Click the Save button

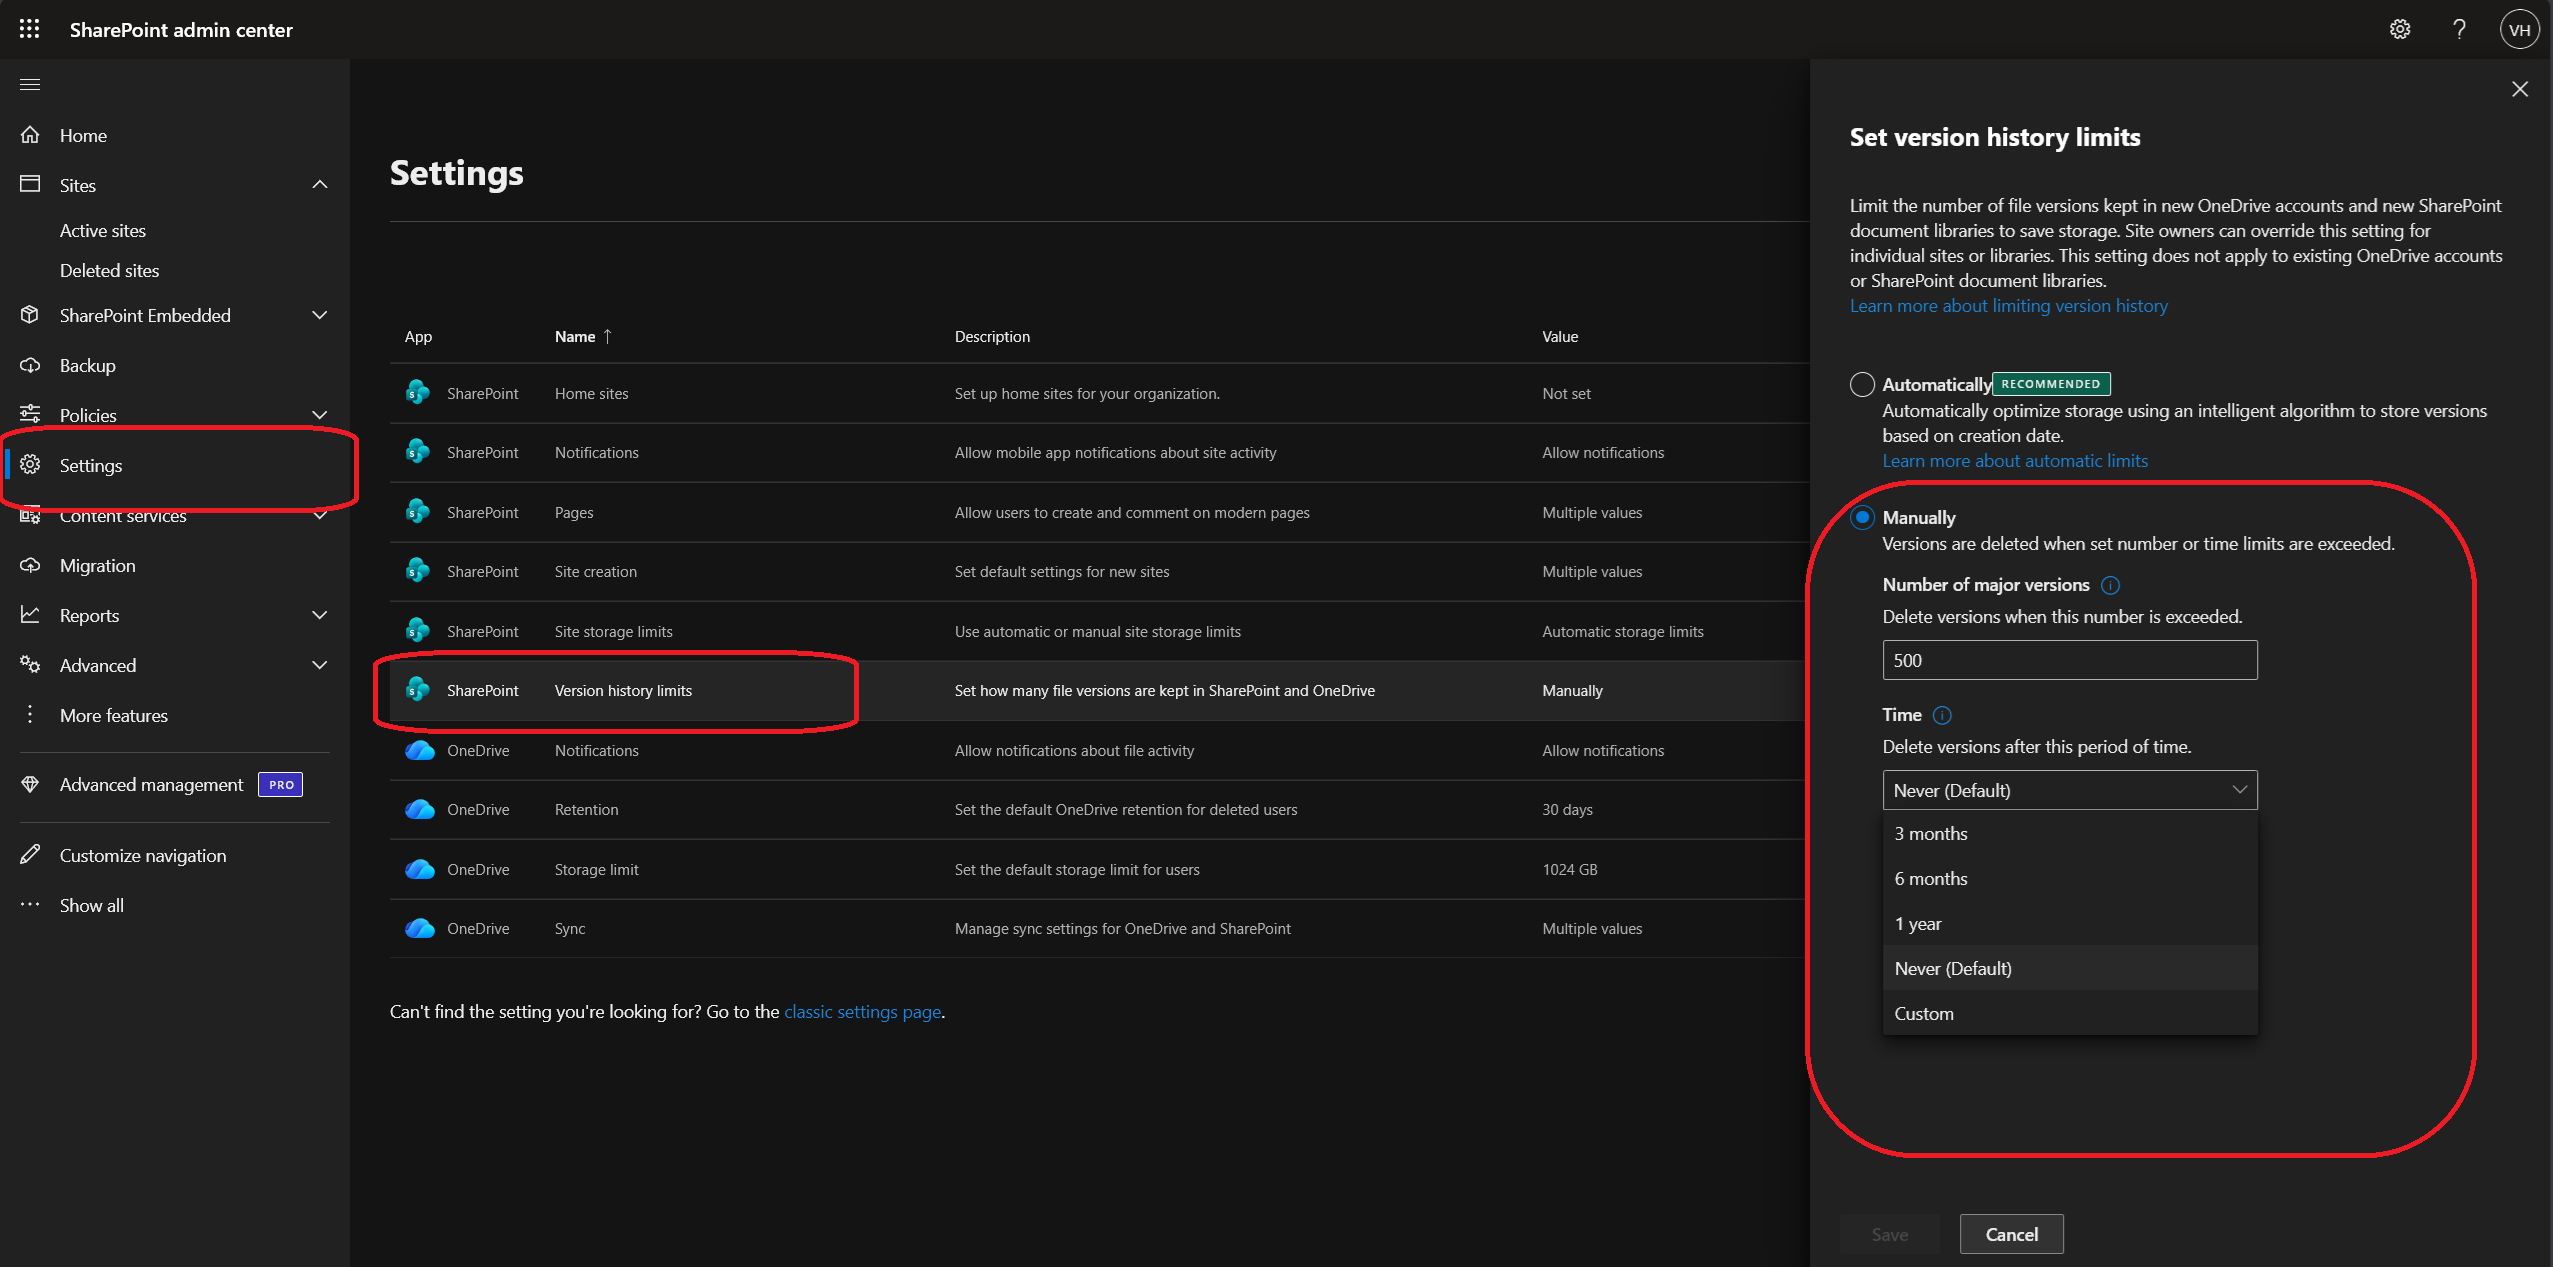pos(1889,1234)
